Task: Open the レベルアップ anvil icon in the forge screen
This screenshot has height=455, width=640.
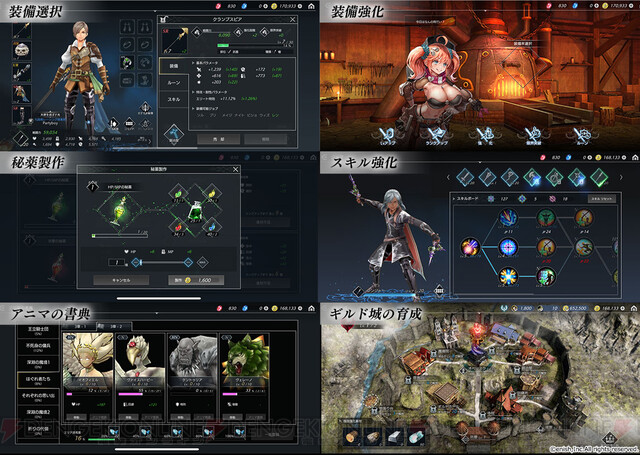Action: click(x=387, y=136)
